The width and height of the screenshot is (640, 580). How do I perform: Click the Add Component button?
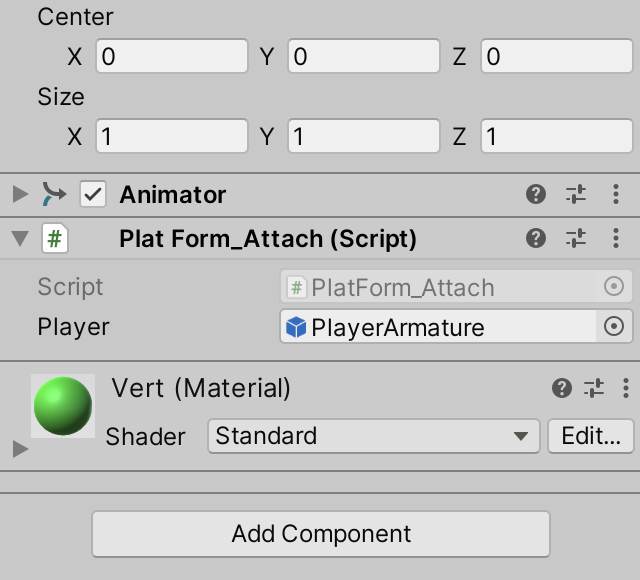321,534
